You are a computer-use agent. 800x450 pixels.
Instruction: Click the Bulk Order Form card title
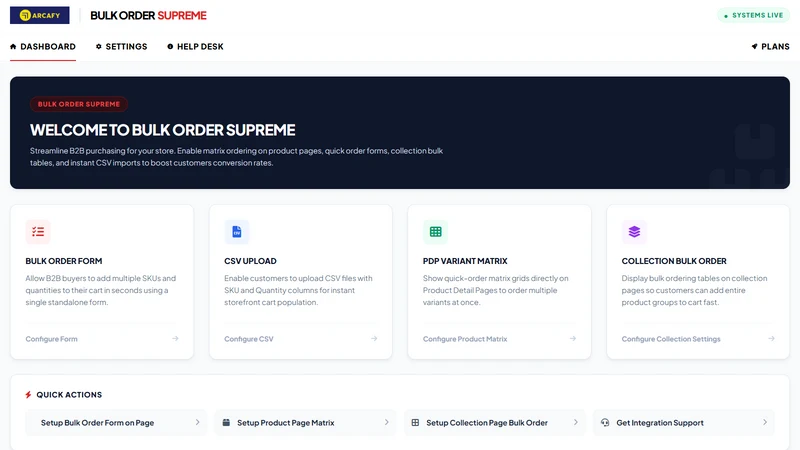(64, 261)
